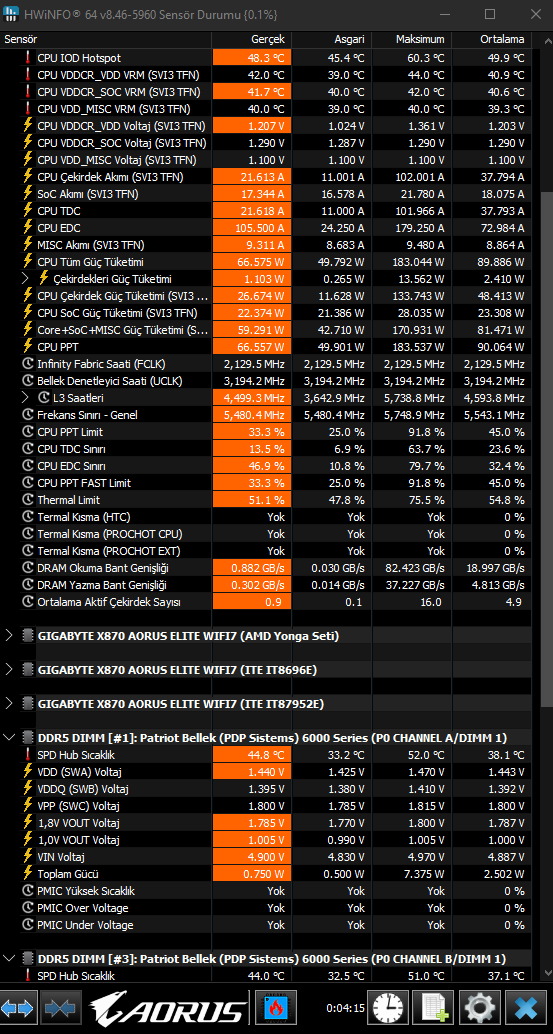Select the Bellek Denetleyici Saati (UCLK) label
This screenshot has width=553, height=1034.
(110, 380)
